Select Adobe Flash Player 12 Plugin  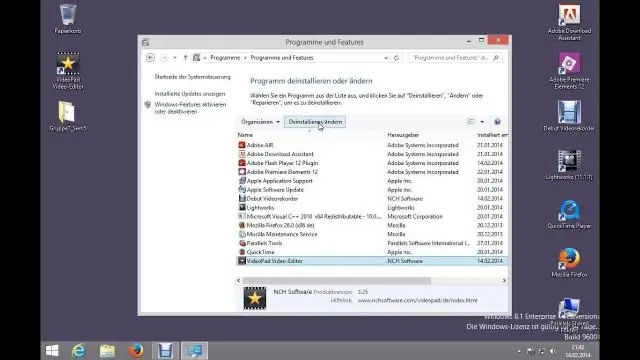372,163
